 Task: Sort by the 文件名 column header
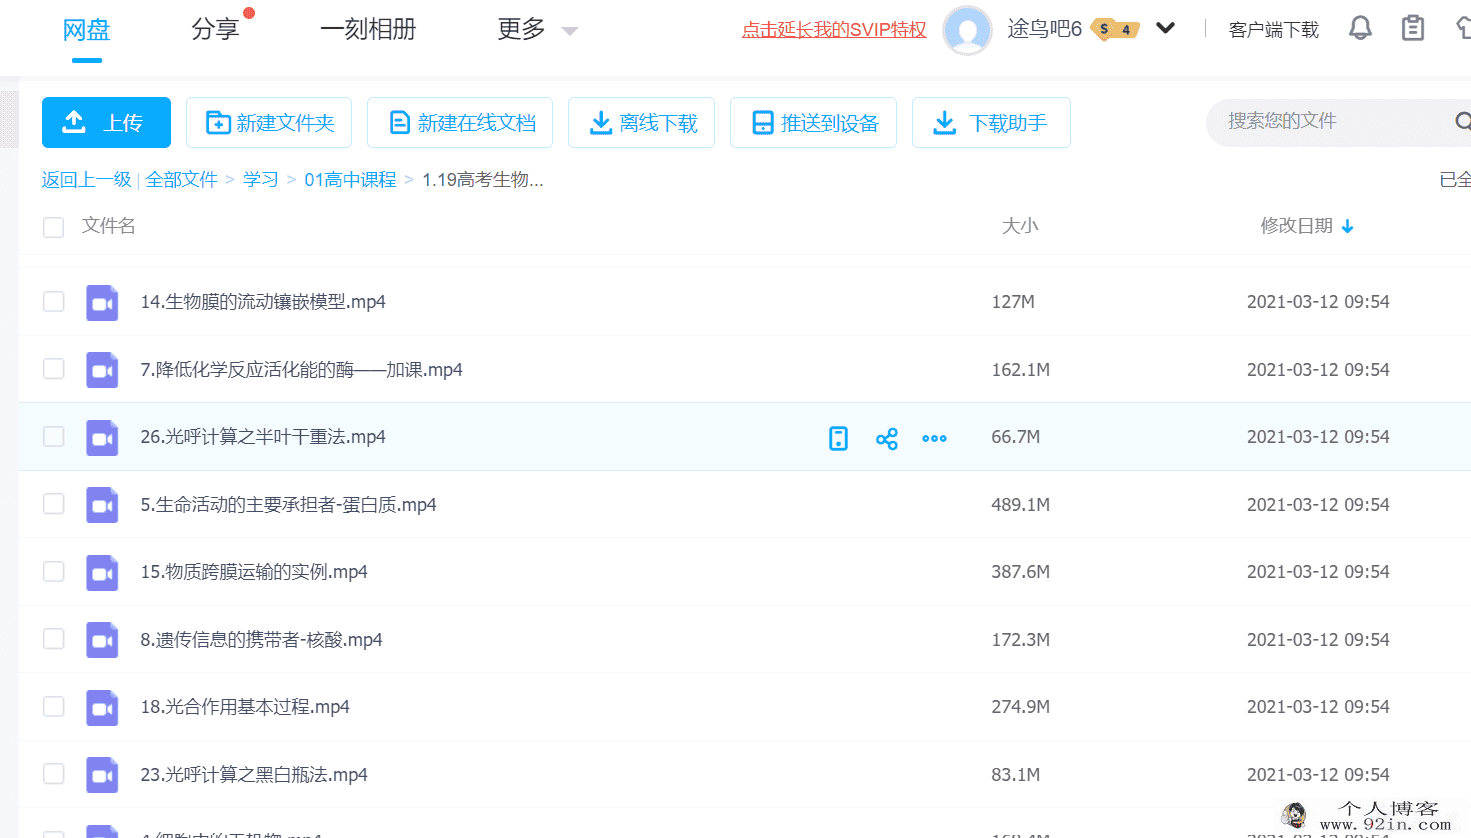[109, 226]
